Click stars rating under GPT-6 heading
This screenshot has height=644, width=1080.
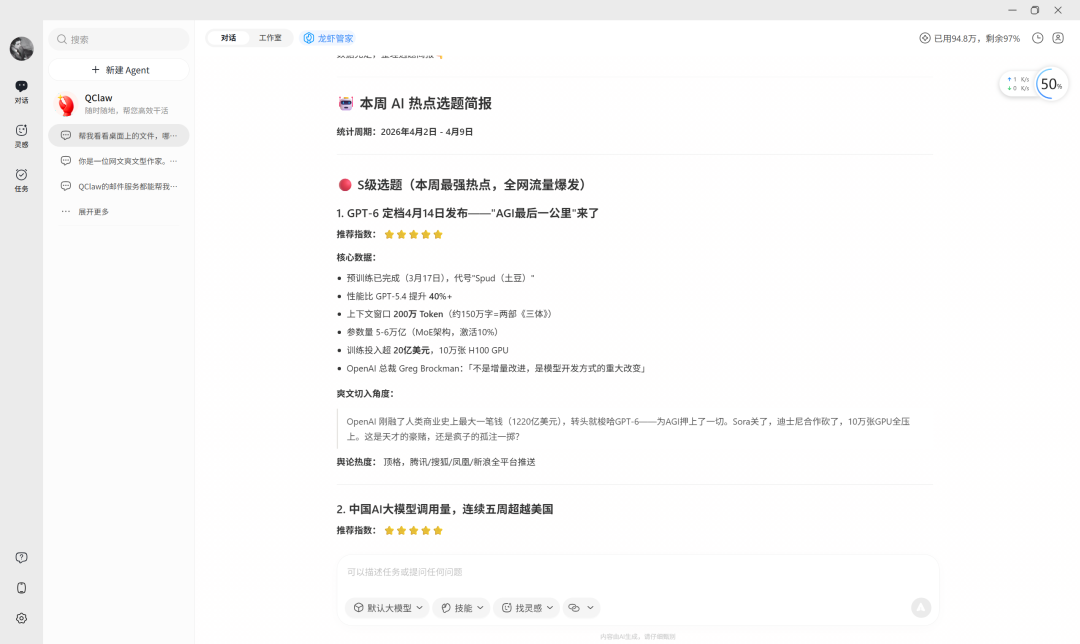coord(413,234)
